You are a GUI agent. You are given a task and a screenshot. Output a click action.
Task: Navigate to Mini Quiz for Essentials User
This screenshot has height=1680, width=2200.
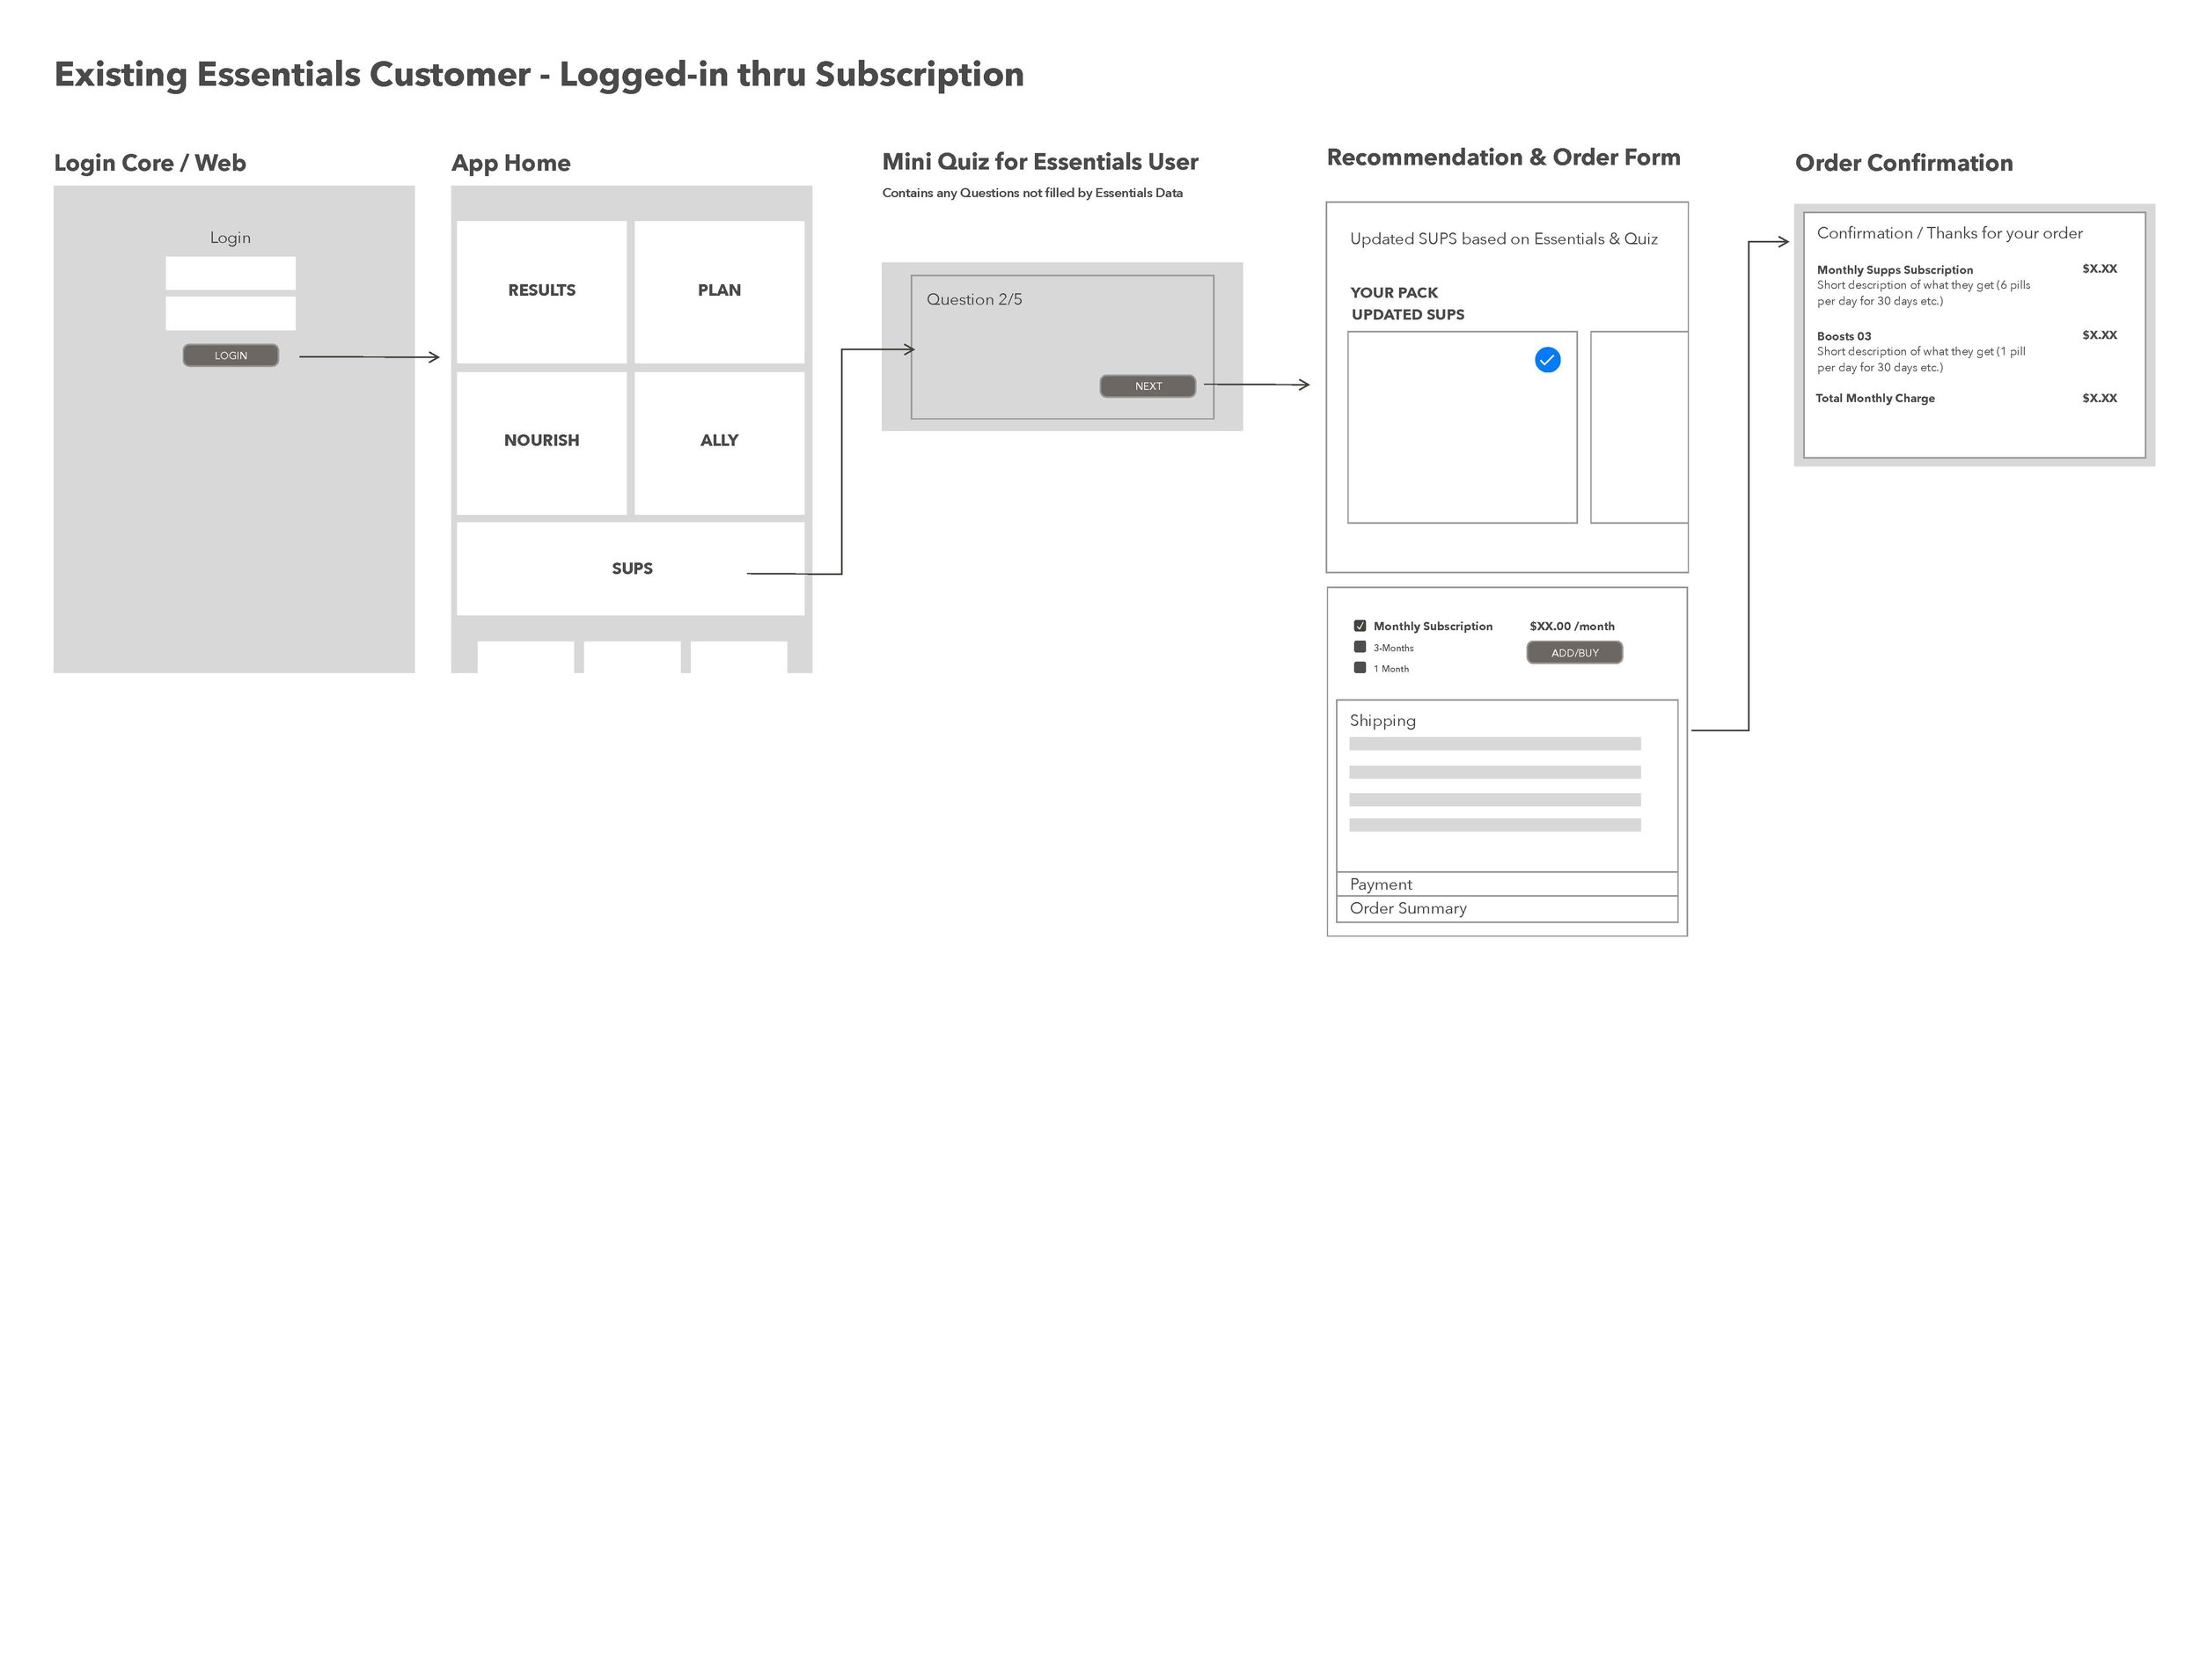[1053, 162]
